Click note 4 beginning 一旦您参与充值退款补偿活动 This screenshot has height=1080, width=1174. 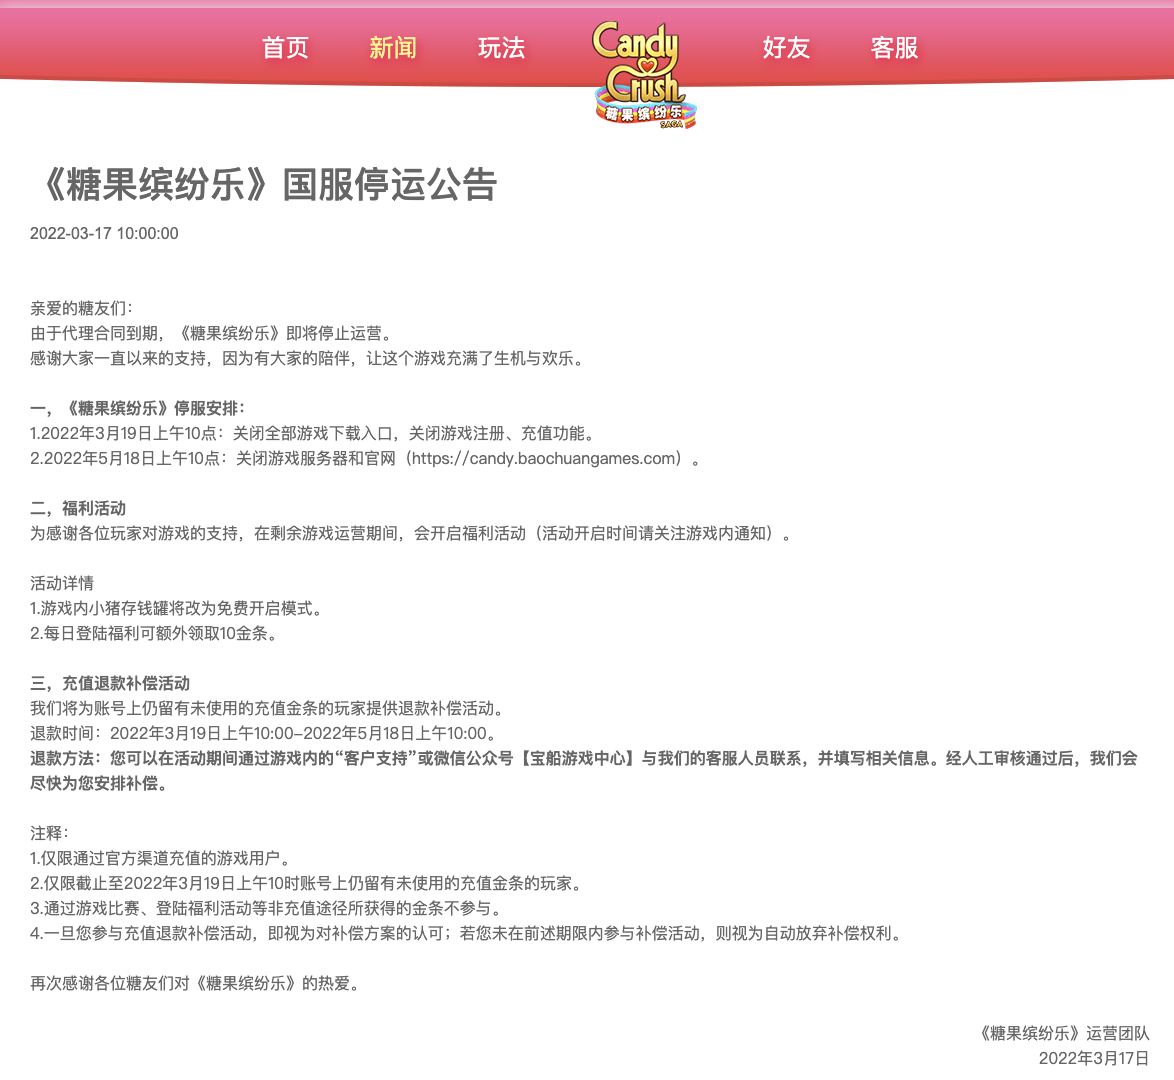pyautogui.click(x=468, y=933)
